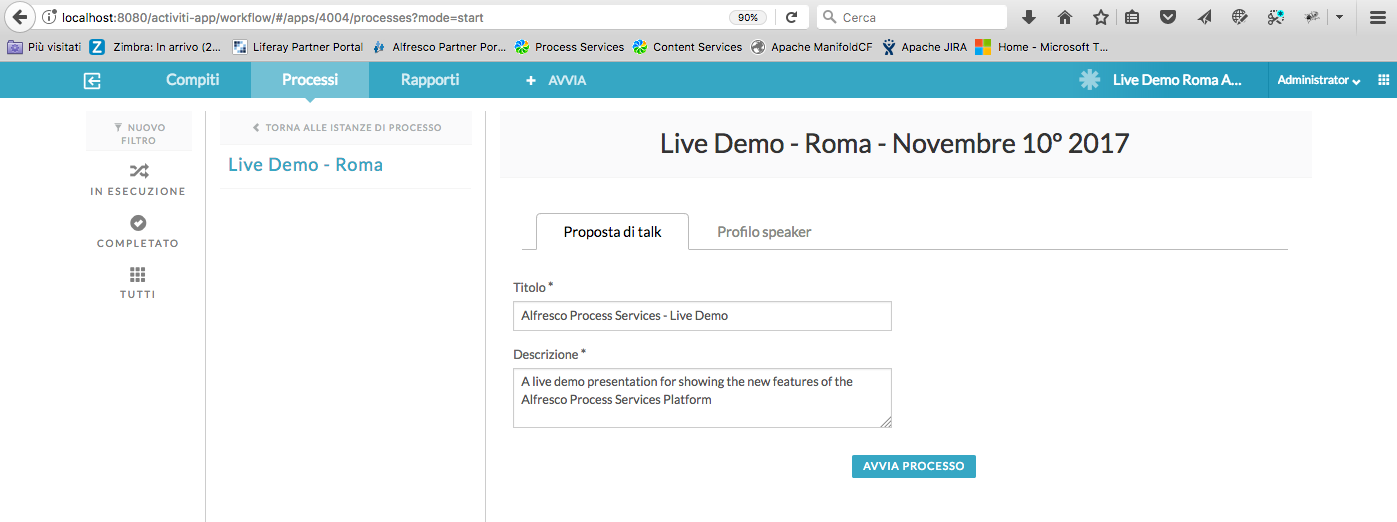The width and height of the screenshot is (1397, 522).
Task: Open the Home - Microsoft T... bookmark
Action: click(x=1042, y=47)
